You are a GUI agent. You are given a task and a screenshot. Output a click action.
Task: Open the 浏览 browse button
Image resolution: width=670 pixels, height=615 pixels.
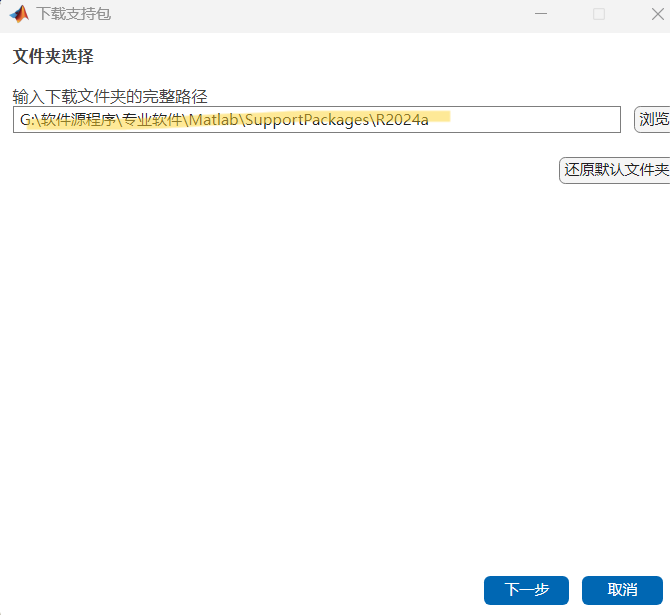point(652,120)
